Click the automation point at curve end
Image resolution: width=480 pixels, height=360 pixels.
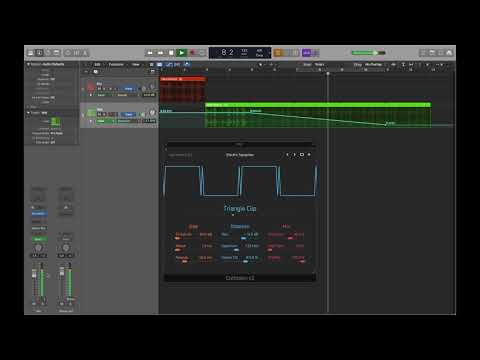pos(386,124)
